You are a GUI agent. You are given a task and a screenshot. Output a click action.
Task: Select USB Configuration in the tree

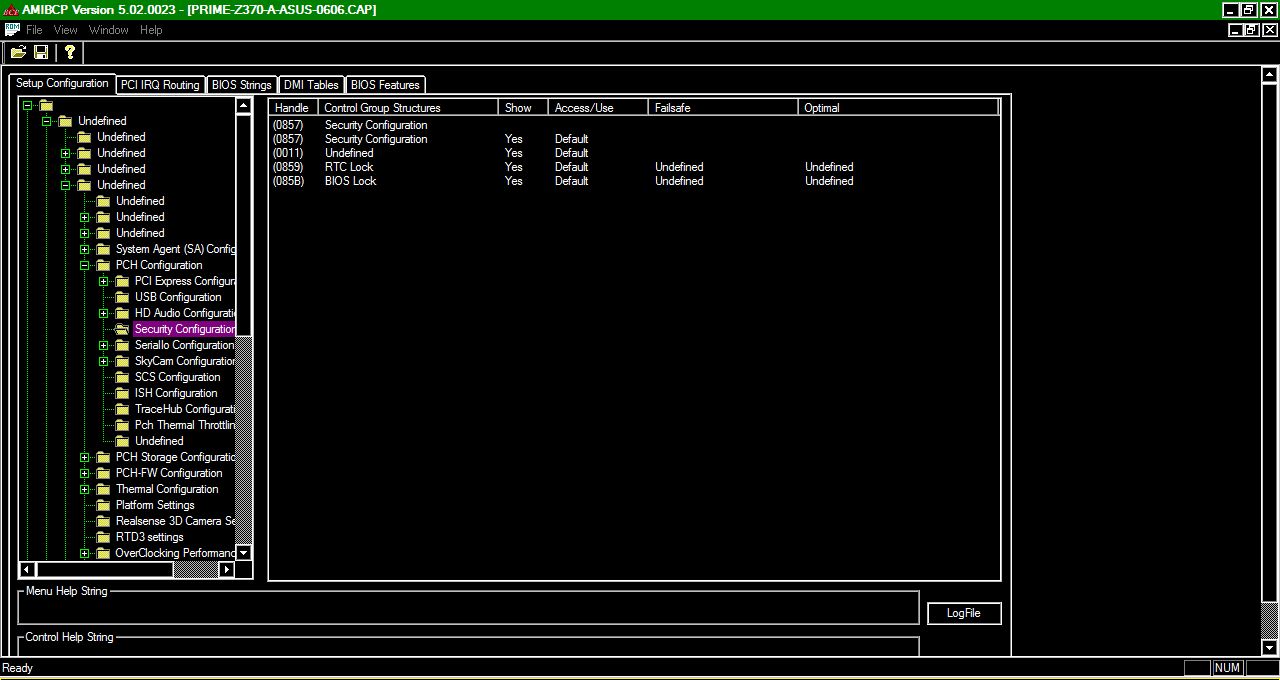pyautogui.click(x=178, y=297)
